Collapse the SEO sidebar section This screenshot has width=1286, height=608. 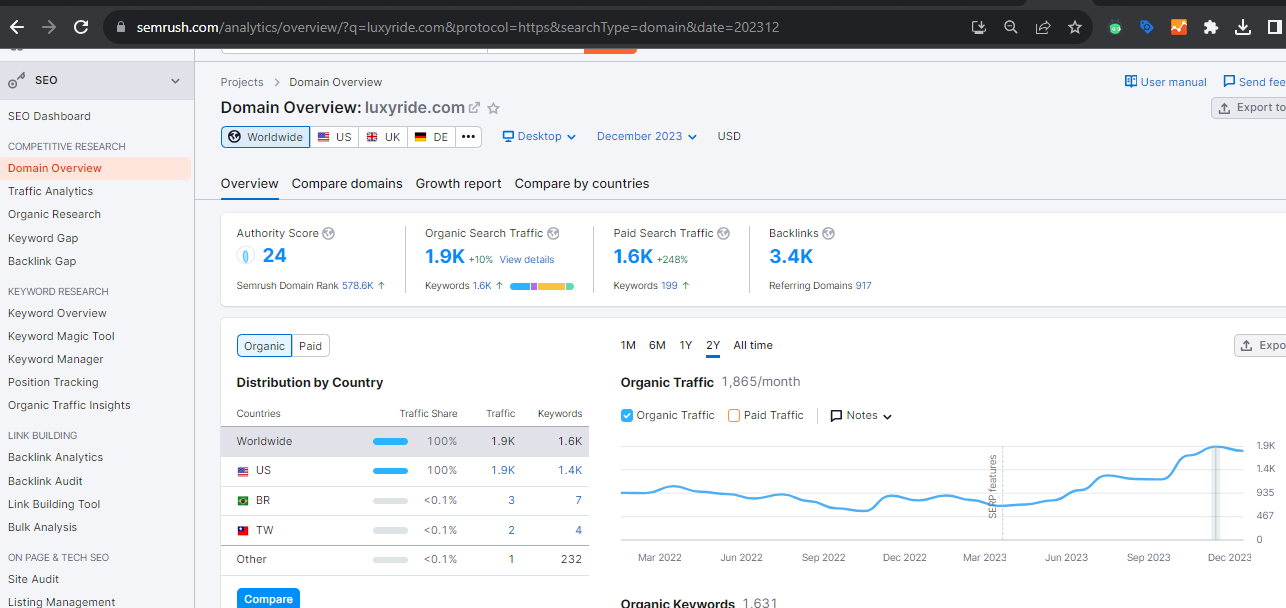(176, 81)
